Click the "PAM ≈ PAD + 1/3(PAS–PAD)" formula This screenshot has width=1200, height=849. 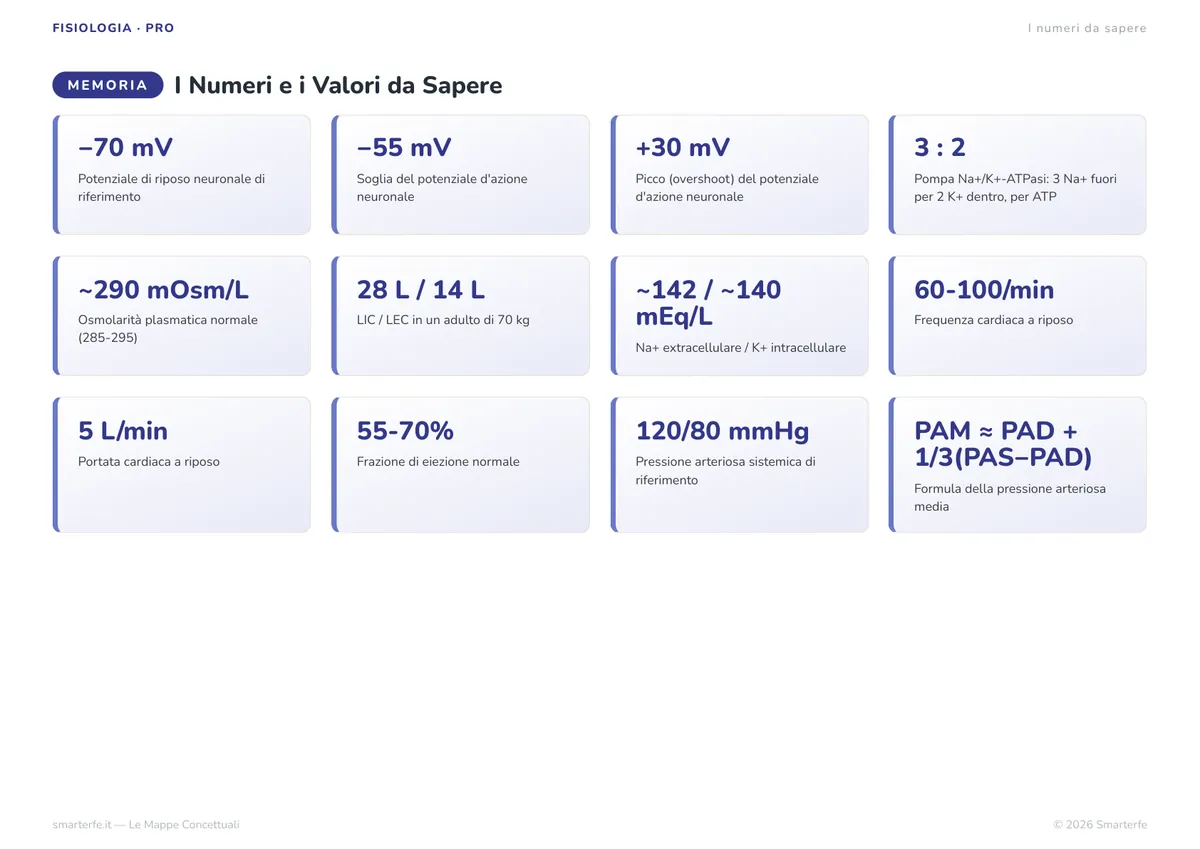pyautogui.click(x=1004, y=444)
